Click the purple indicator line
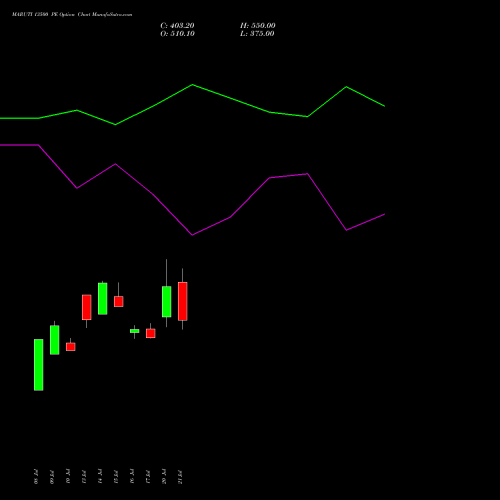Image resolution: width=500 pixels, height=500 pixels. [192, 234]
